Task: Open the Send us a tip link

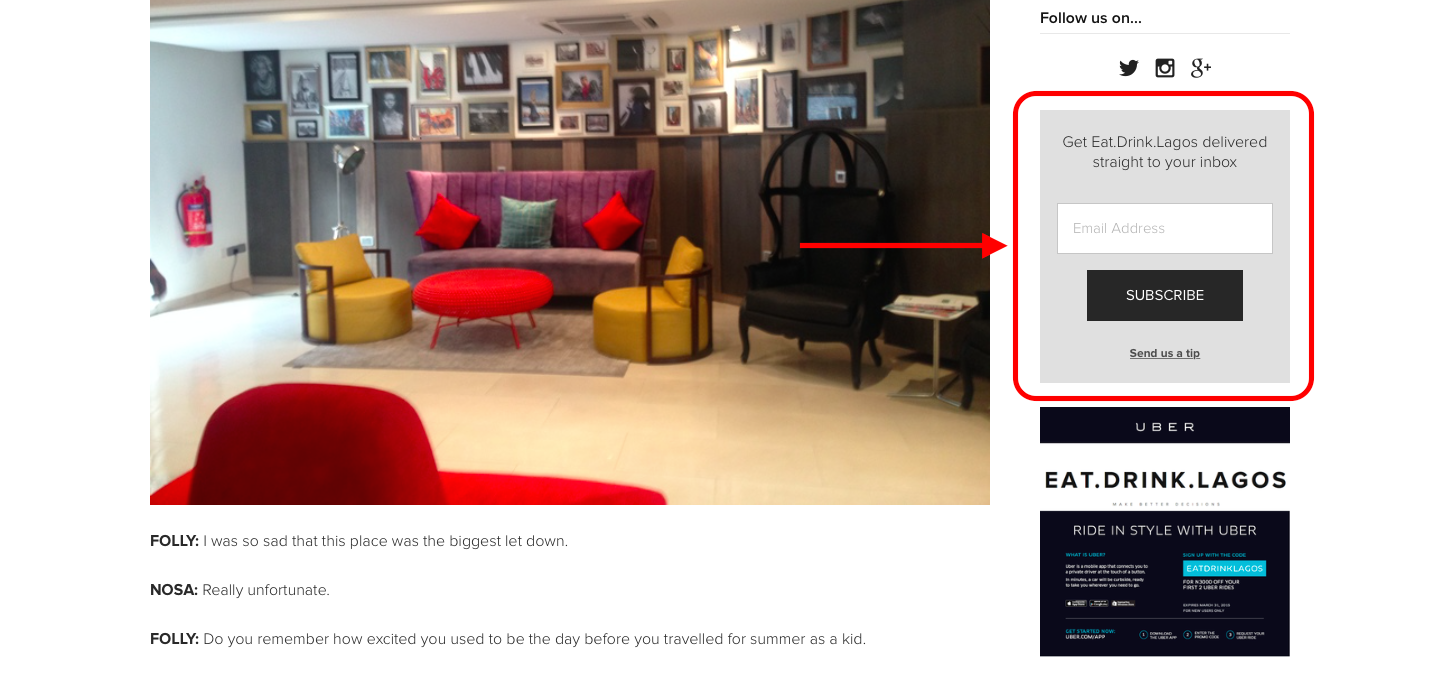Action: (1165, 353)
